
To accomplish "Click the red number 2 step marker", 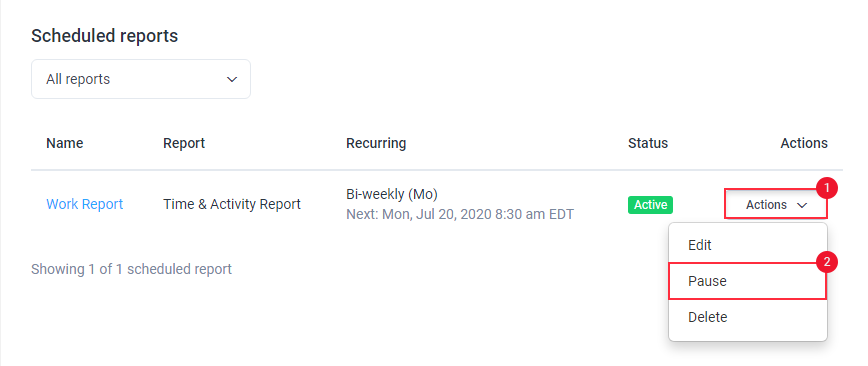I will point(827,262).
